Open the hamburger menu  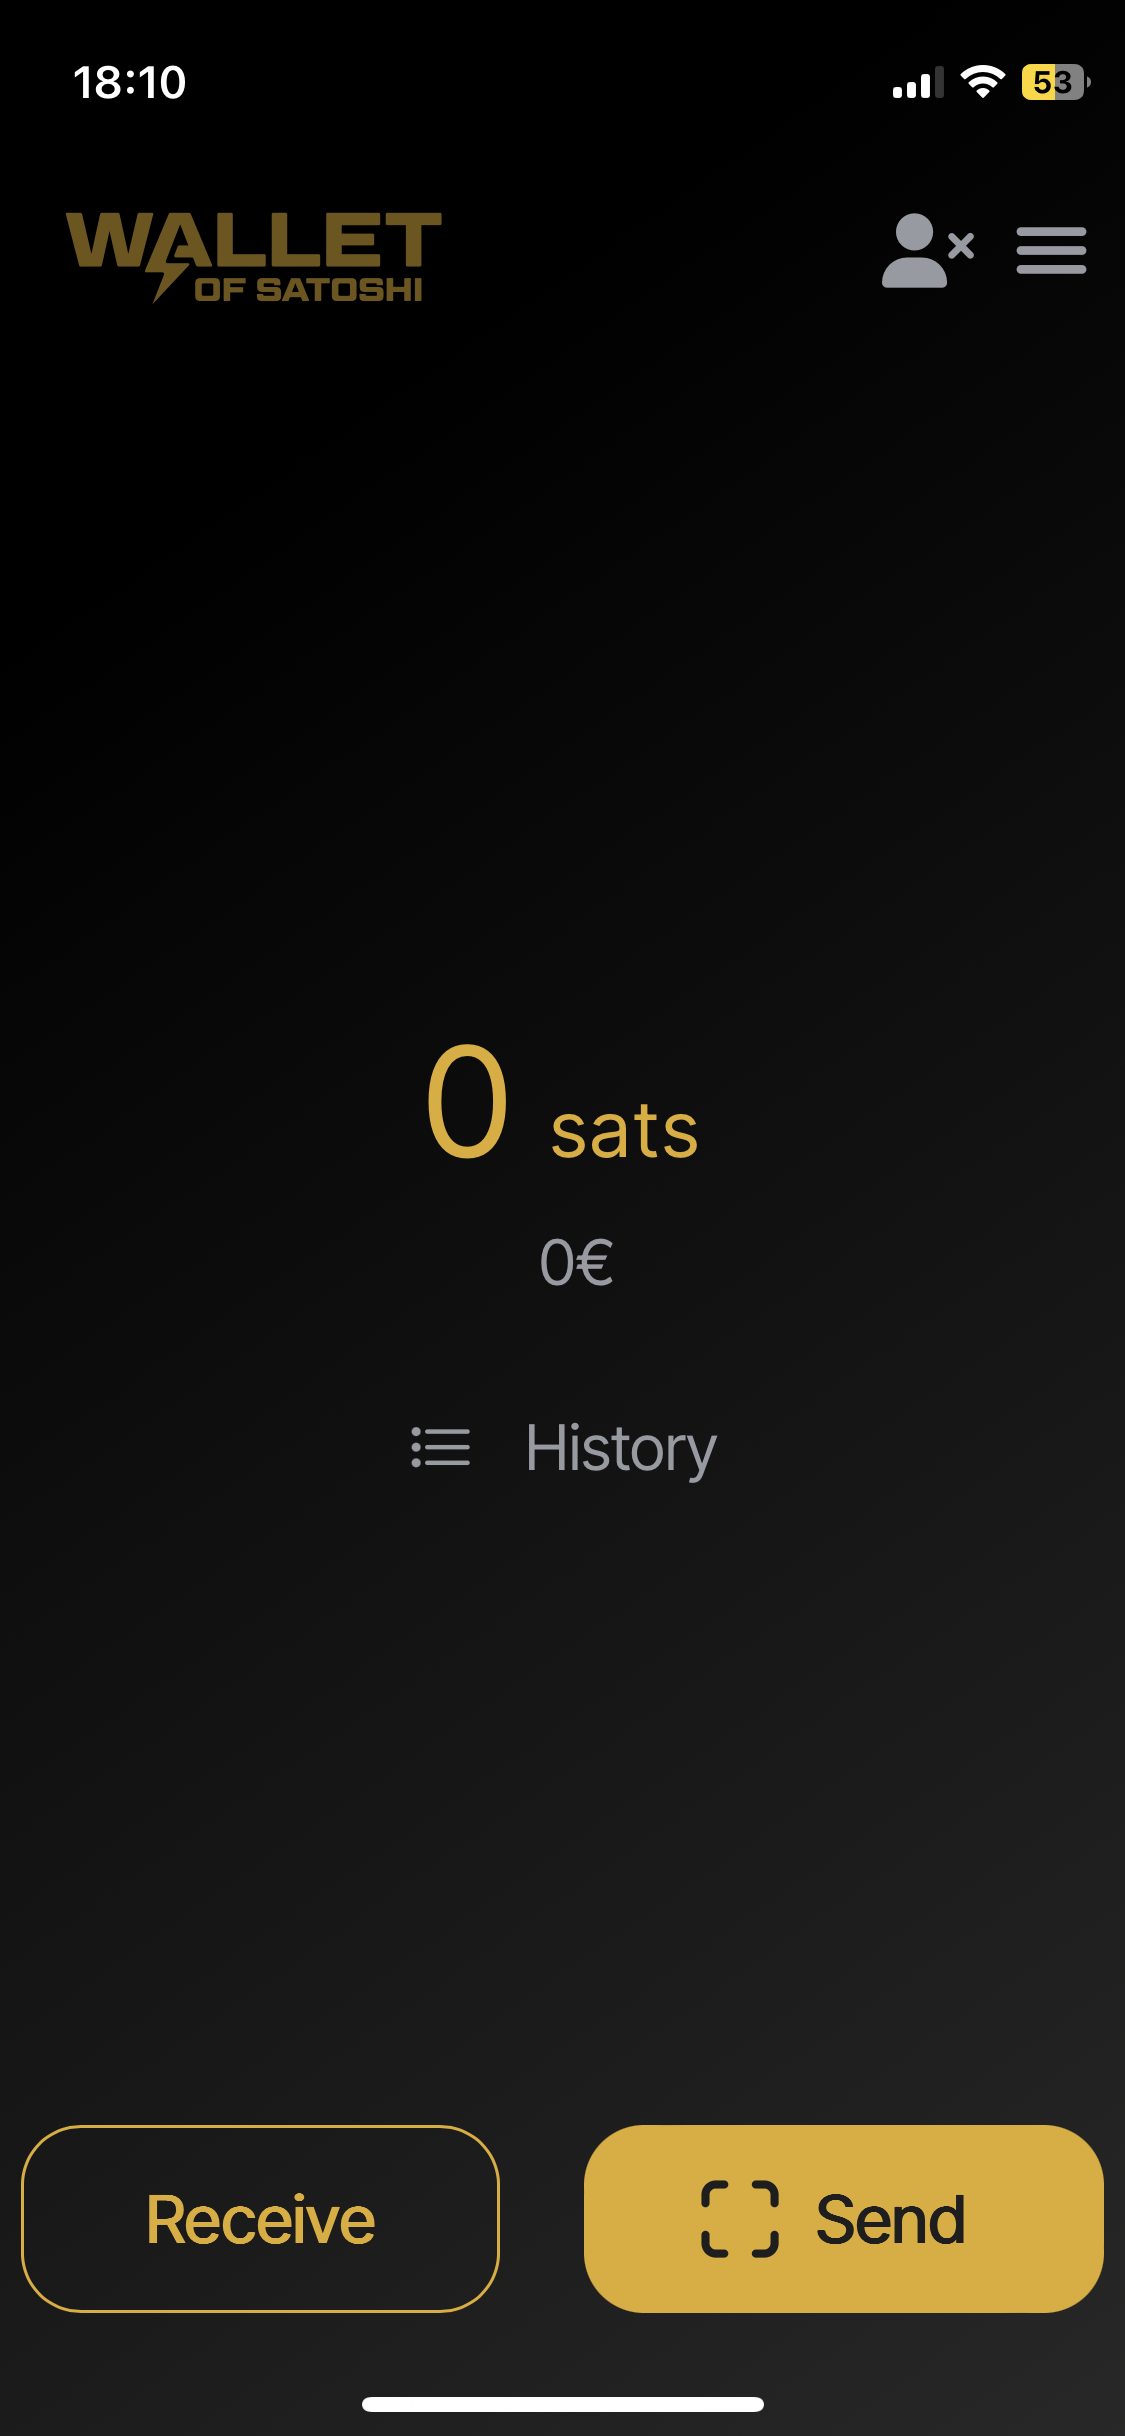1051,250
